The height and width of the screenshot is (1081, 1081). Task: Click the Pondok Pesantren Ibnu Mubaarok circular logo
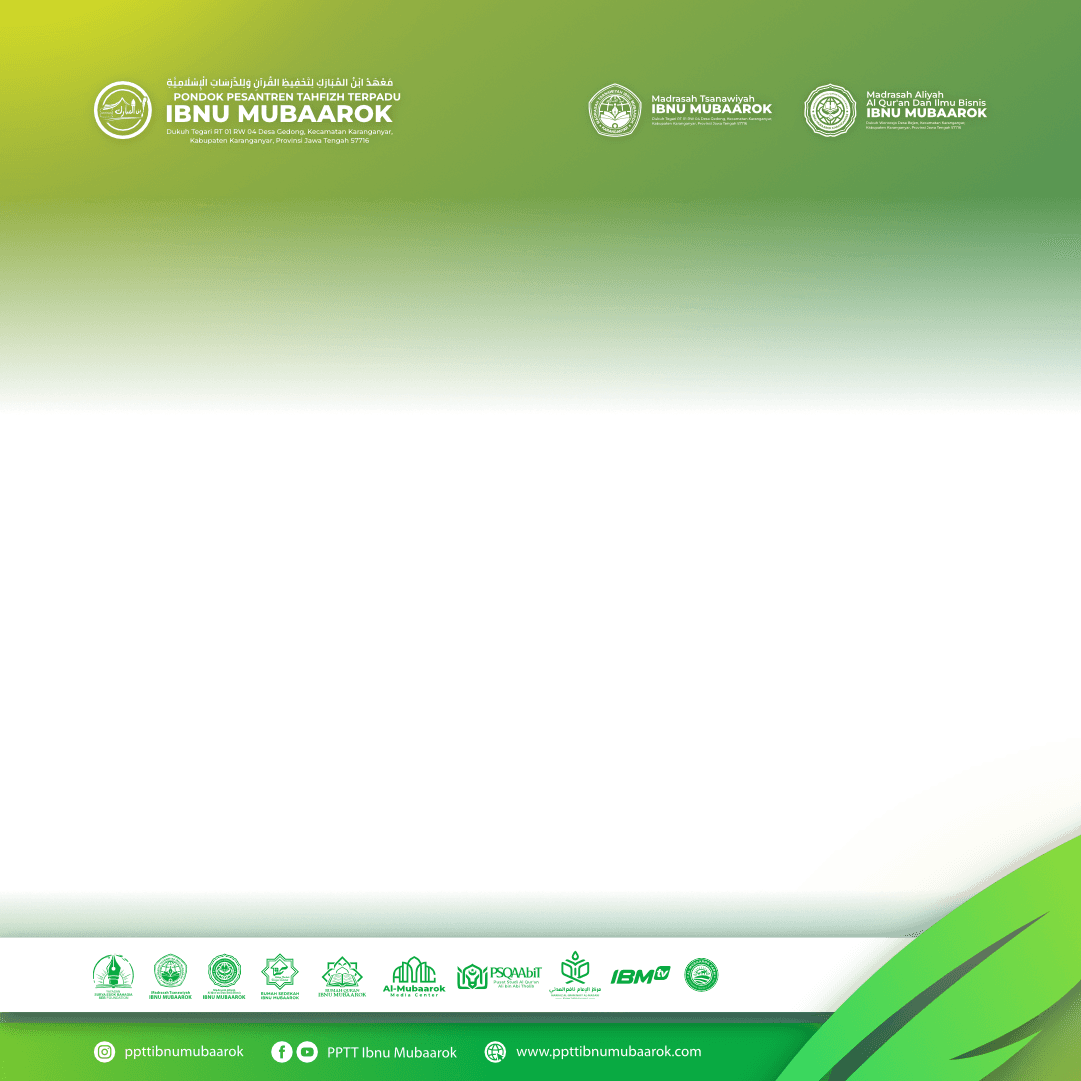pos(123,110)
